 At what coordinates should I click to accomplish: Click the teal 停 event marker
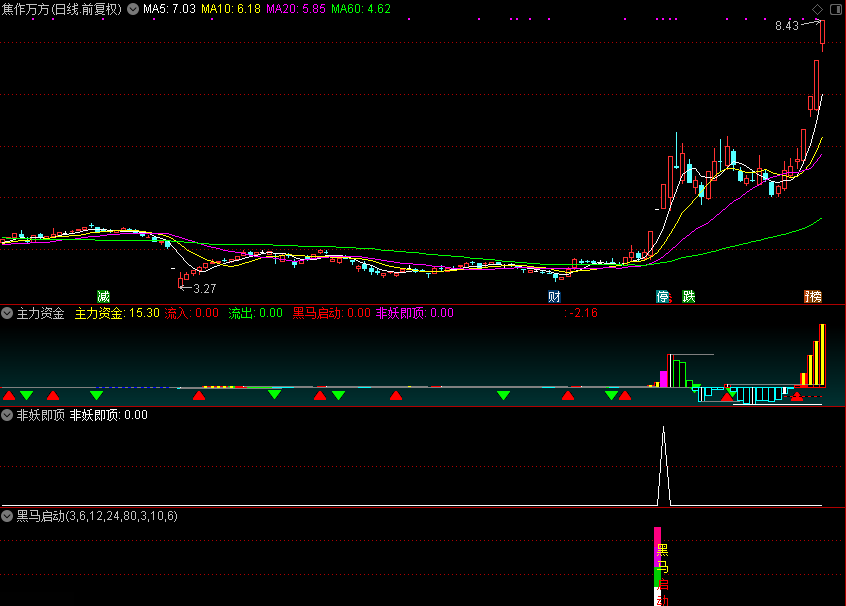663,296
